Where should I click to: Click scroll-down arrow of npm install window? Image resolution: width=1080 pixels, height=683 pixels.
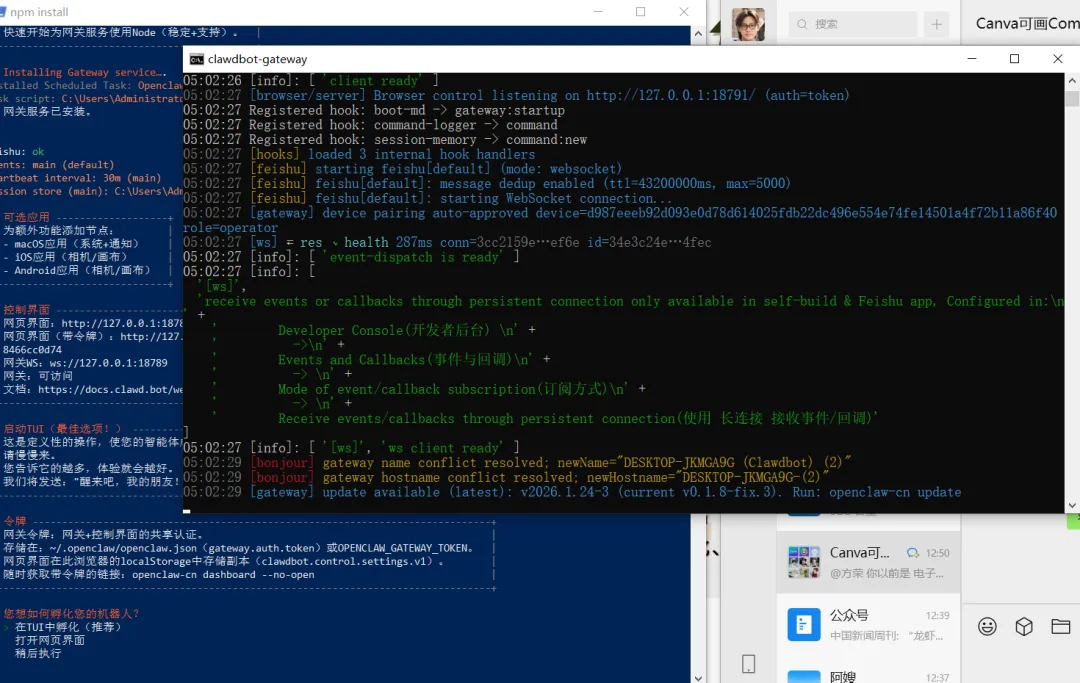point(698,677)
